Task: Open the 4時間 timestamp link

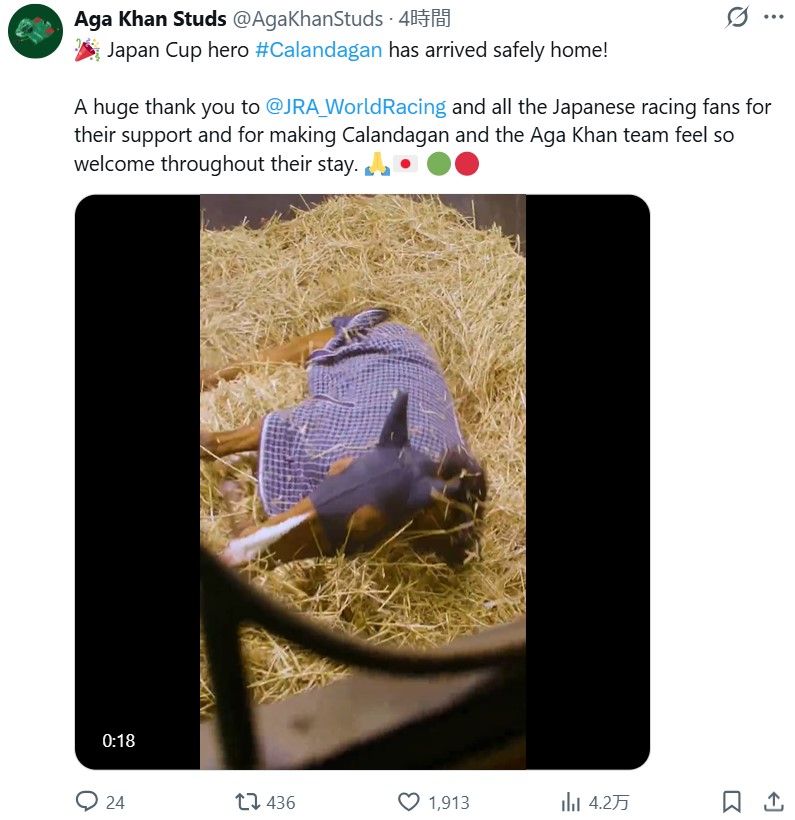Action: point(424,19)
